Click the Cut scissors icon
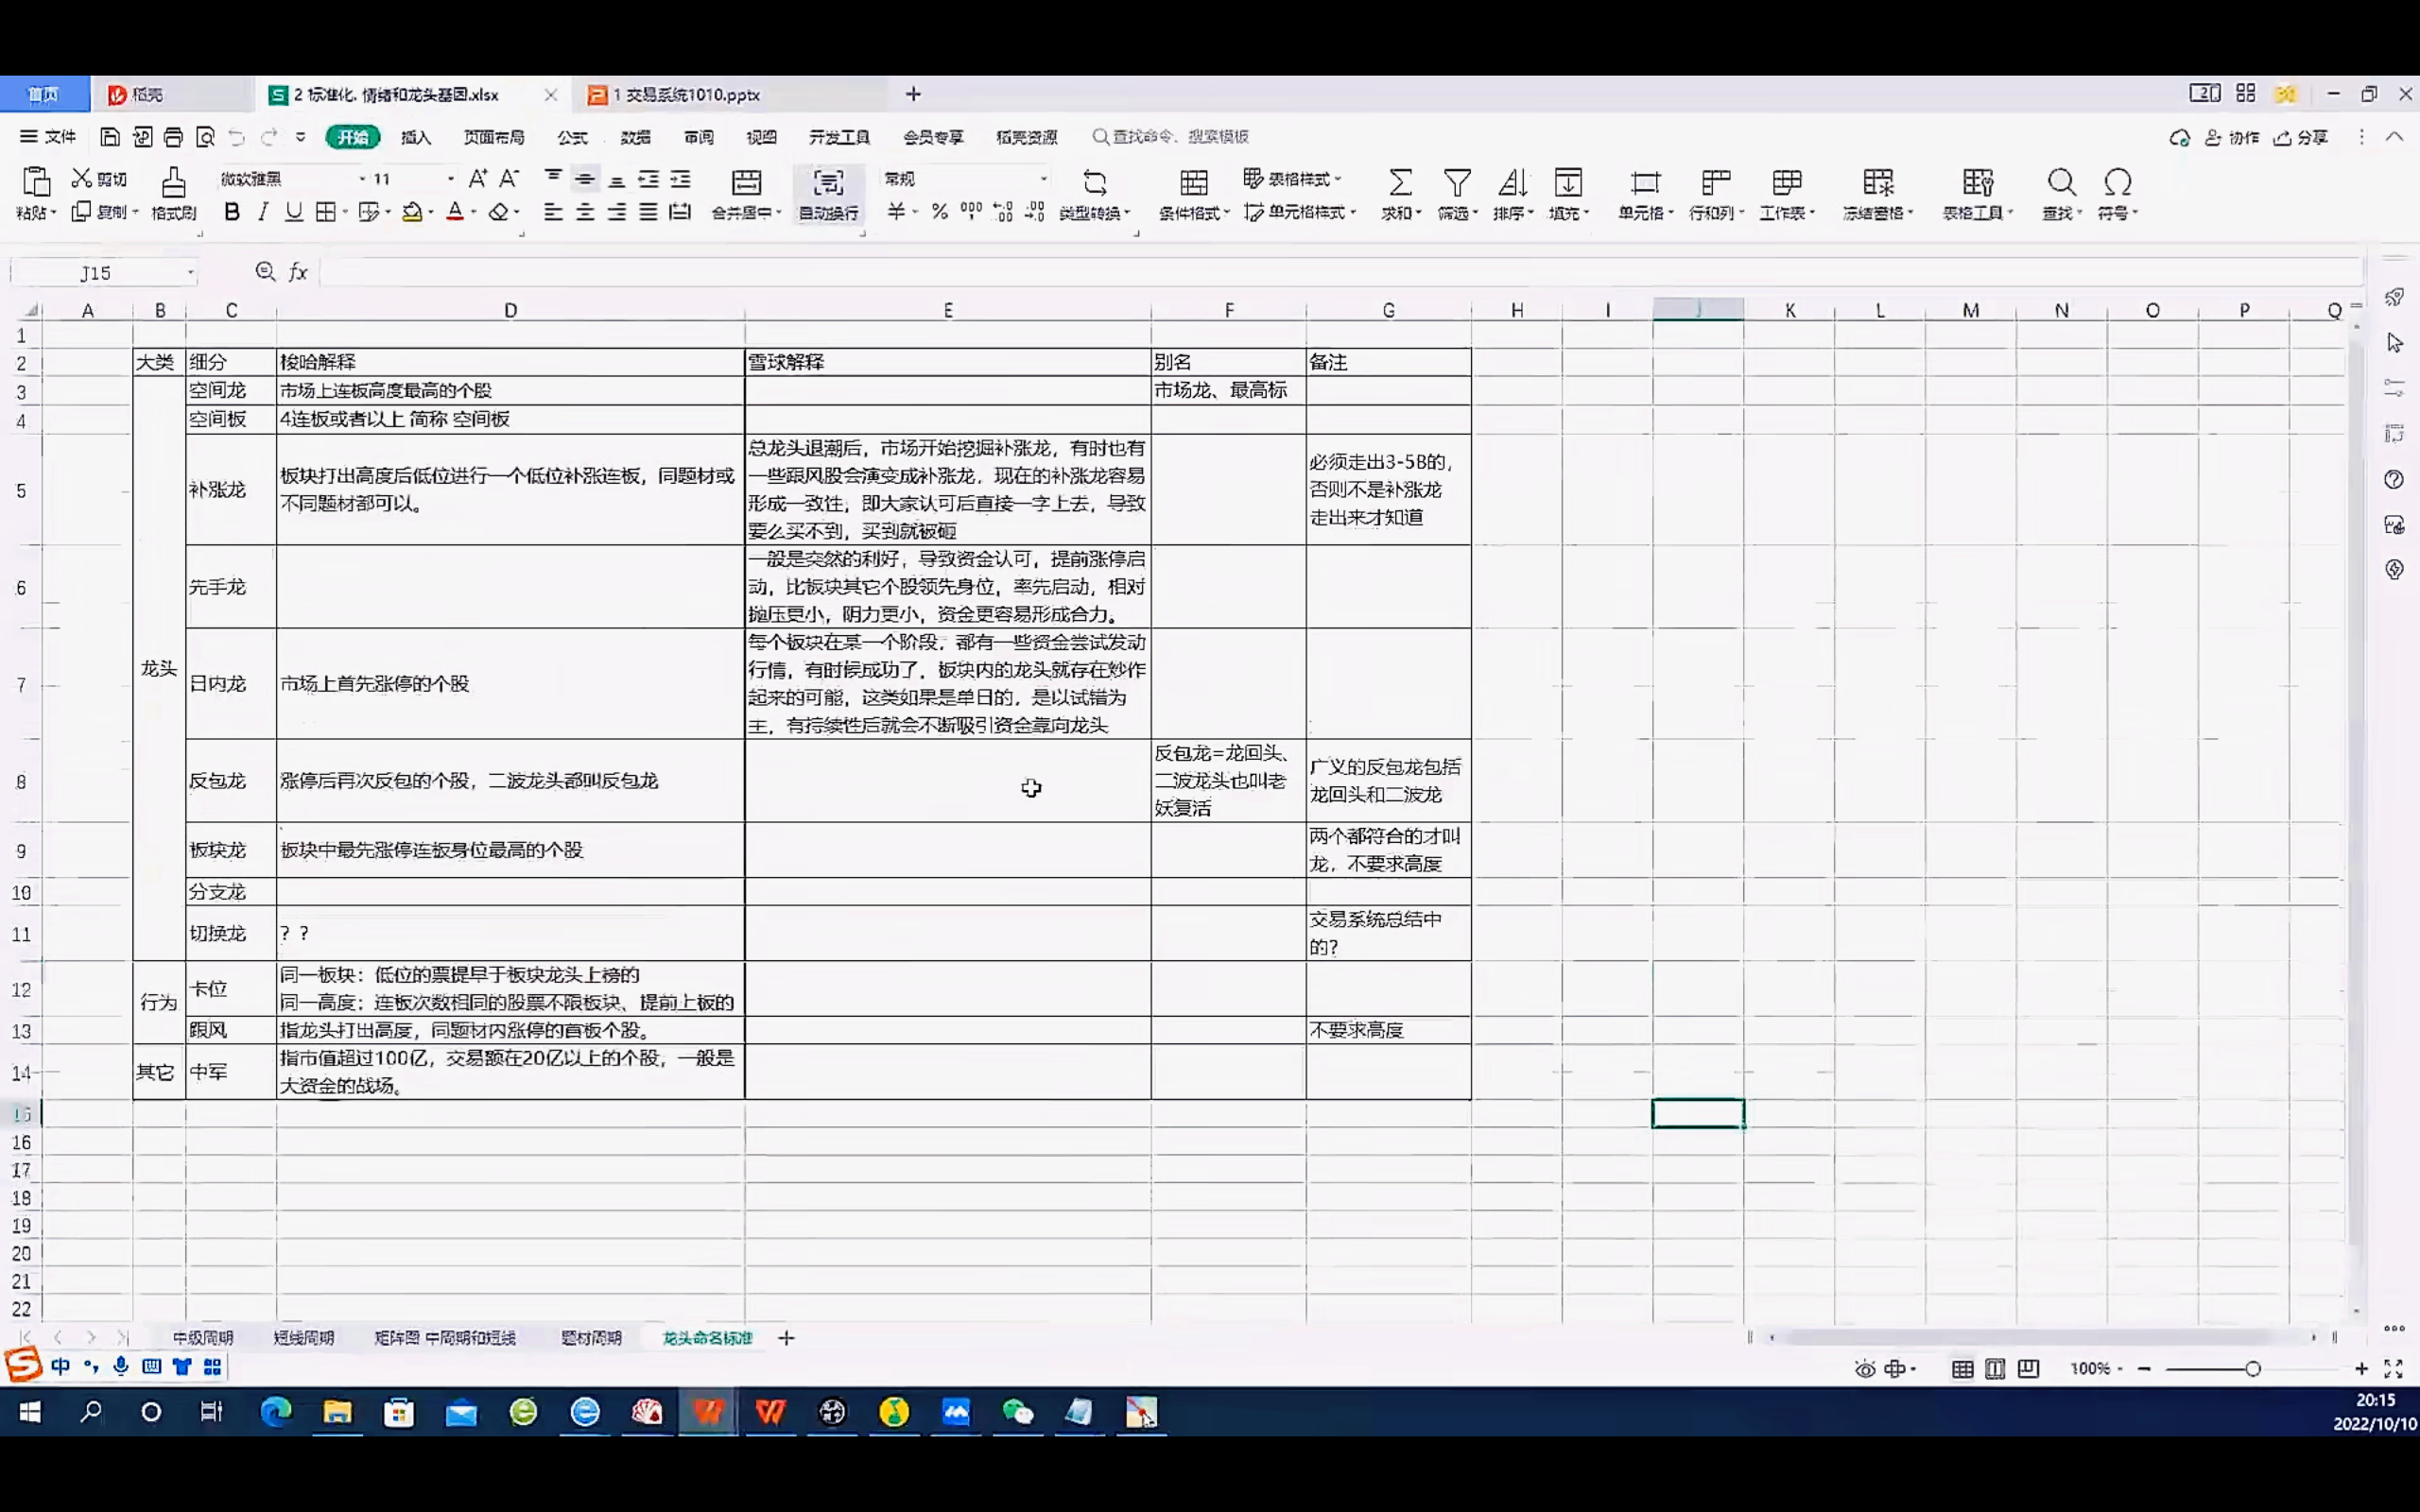 tap(82, 178)
